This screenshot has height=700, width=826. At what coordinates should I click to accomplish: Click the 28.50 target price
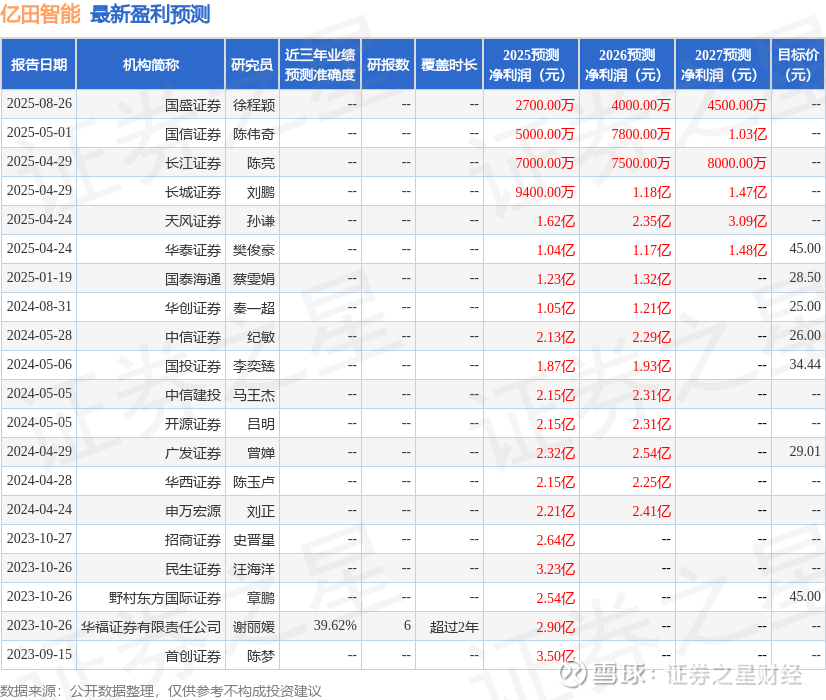point(805,277)
